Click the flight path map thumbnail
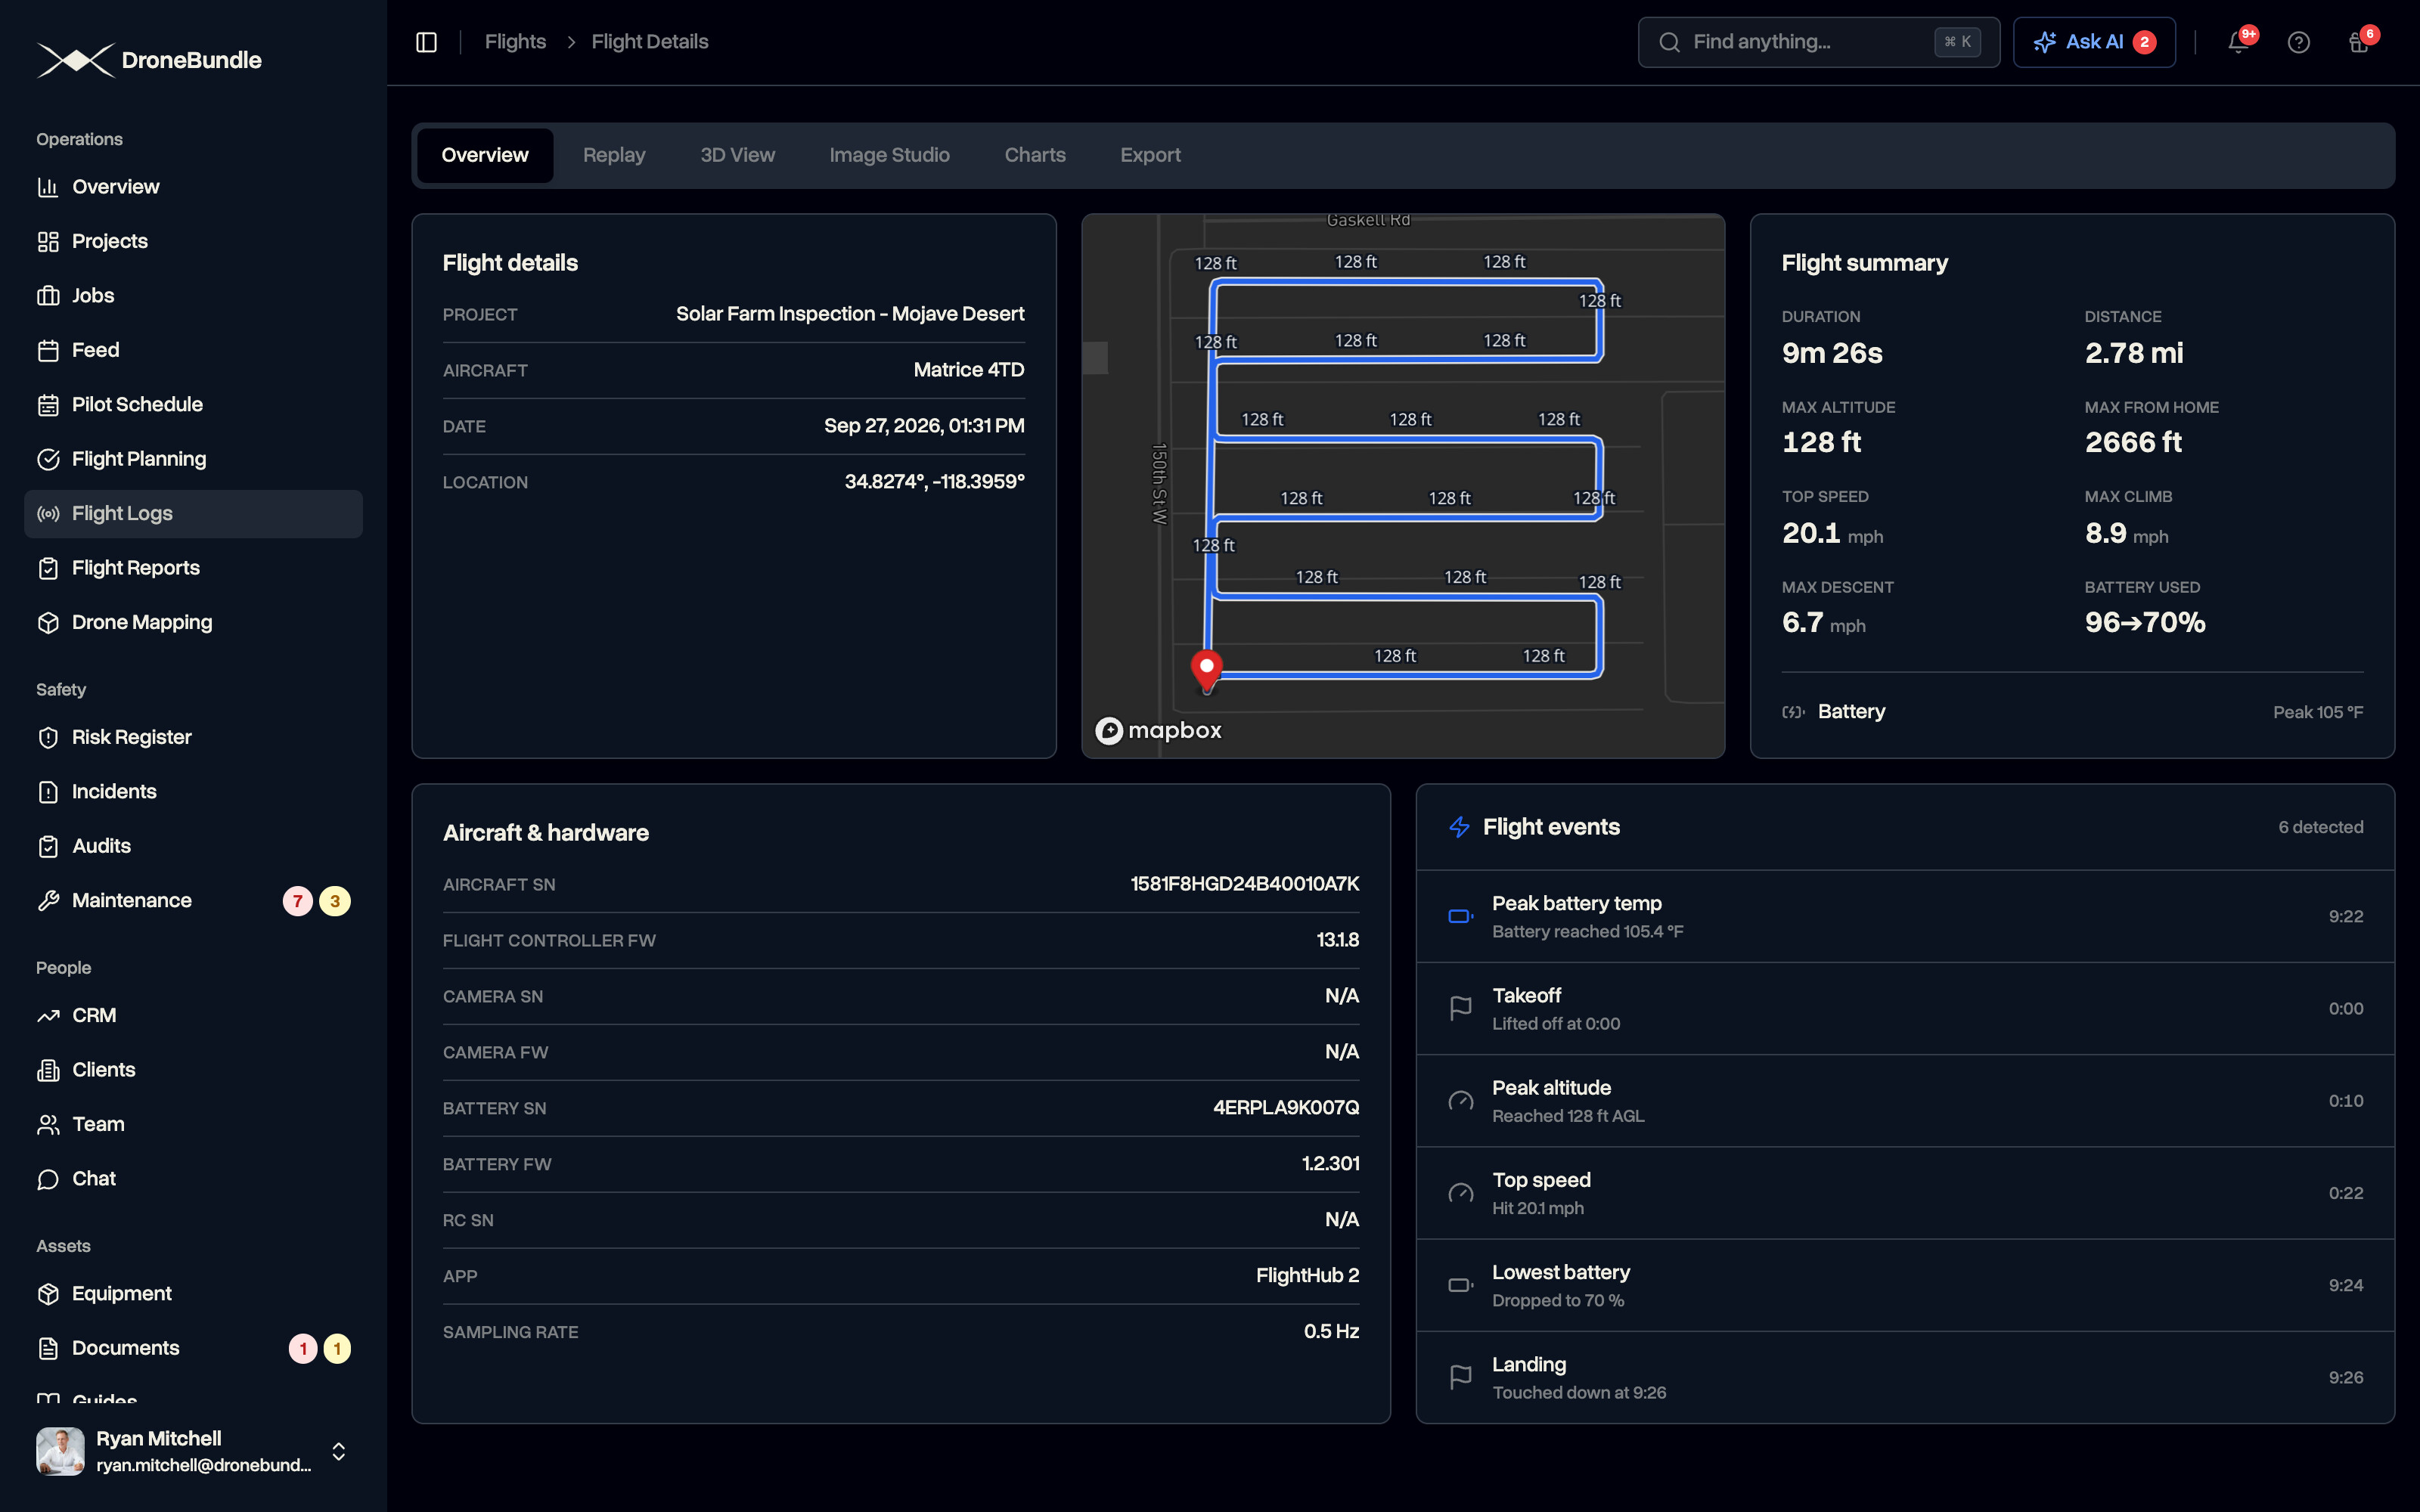This screenshot has width=2420, height=1512. click(1403, 486)
